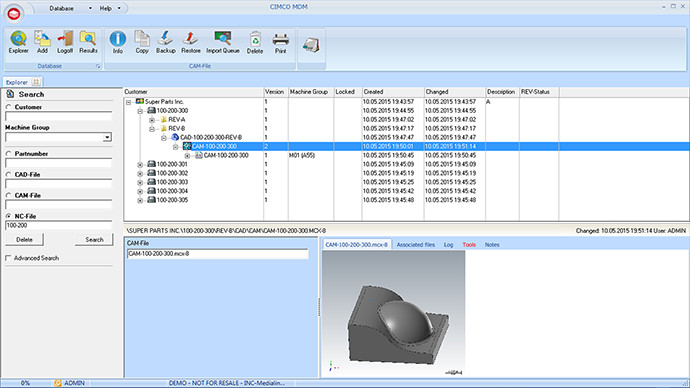Open the Database menu
Screen dimensions: 690x388
tap(62, 8)
